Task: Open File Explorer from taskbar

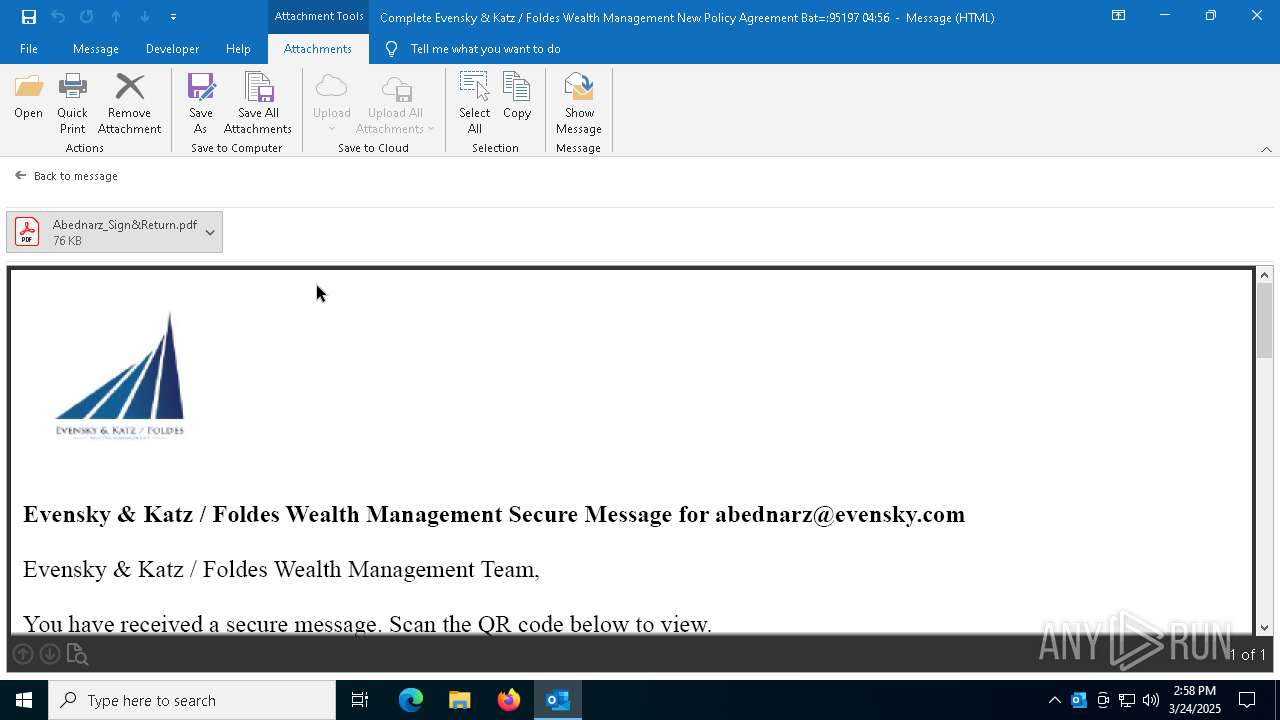Action: (x=460, y=700)
